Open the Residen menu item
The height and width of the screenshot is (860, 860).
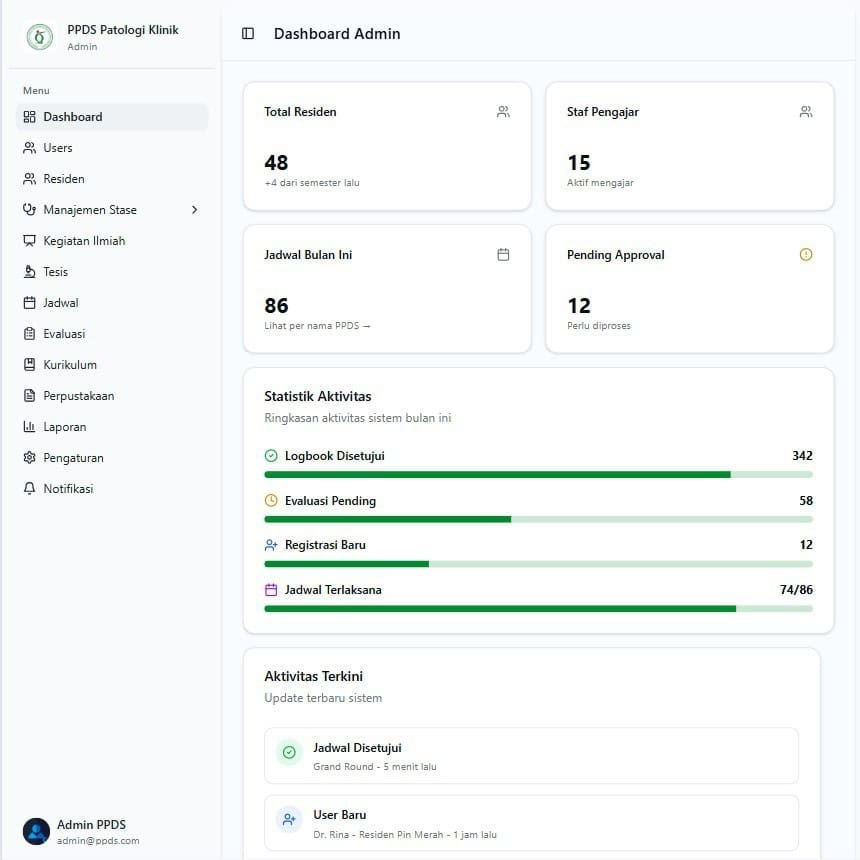coord(112,179)
